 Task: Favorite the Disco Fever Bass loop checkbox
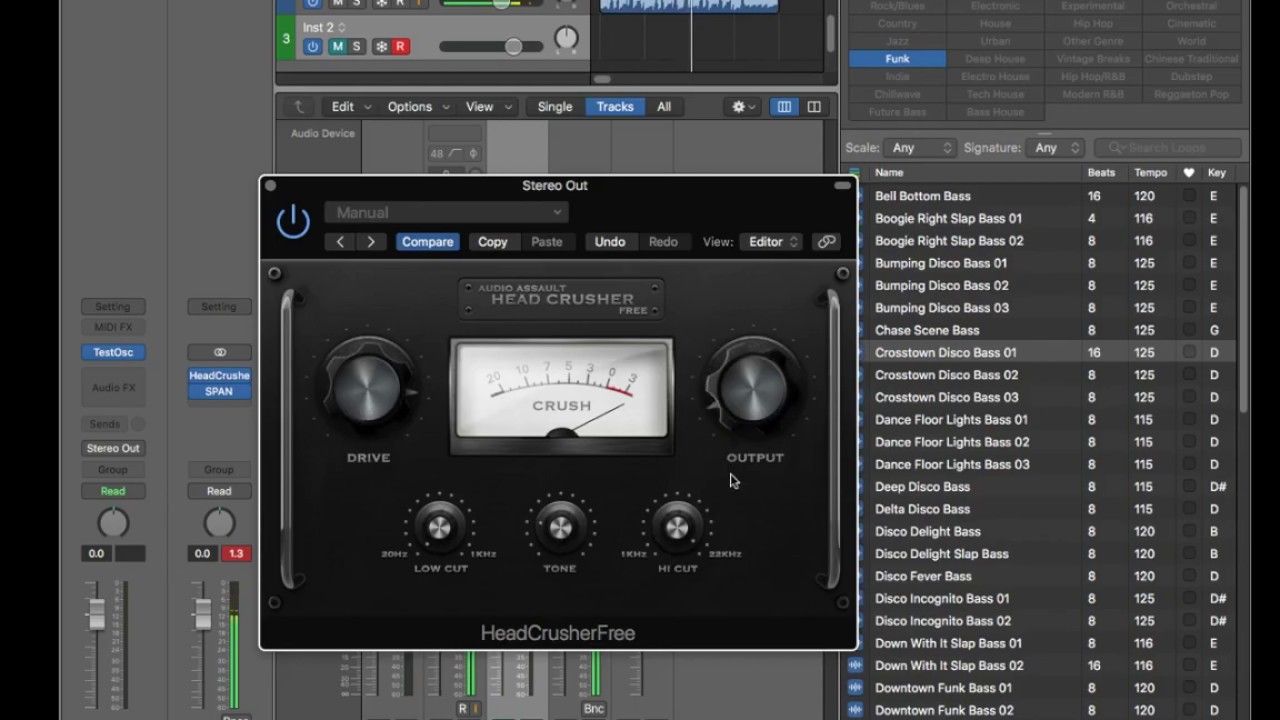[x=1189, y=576]
